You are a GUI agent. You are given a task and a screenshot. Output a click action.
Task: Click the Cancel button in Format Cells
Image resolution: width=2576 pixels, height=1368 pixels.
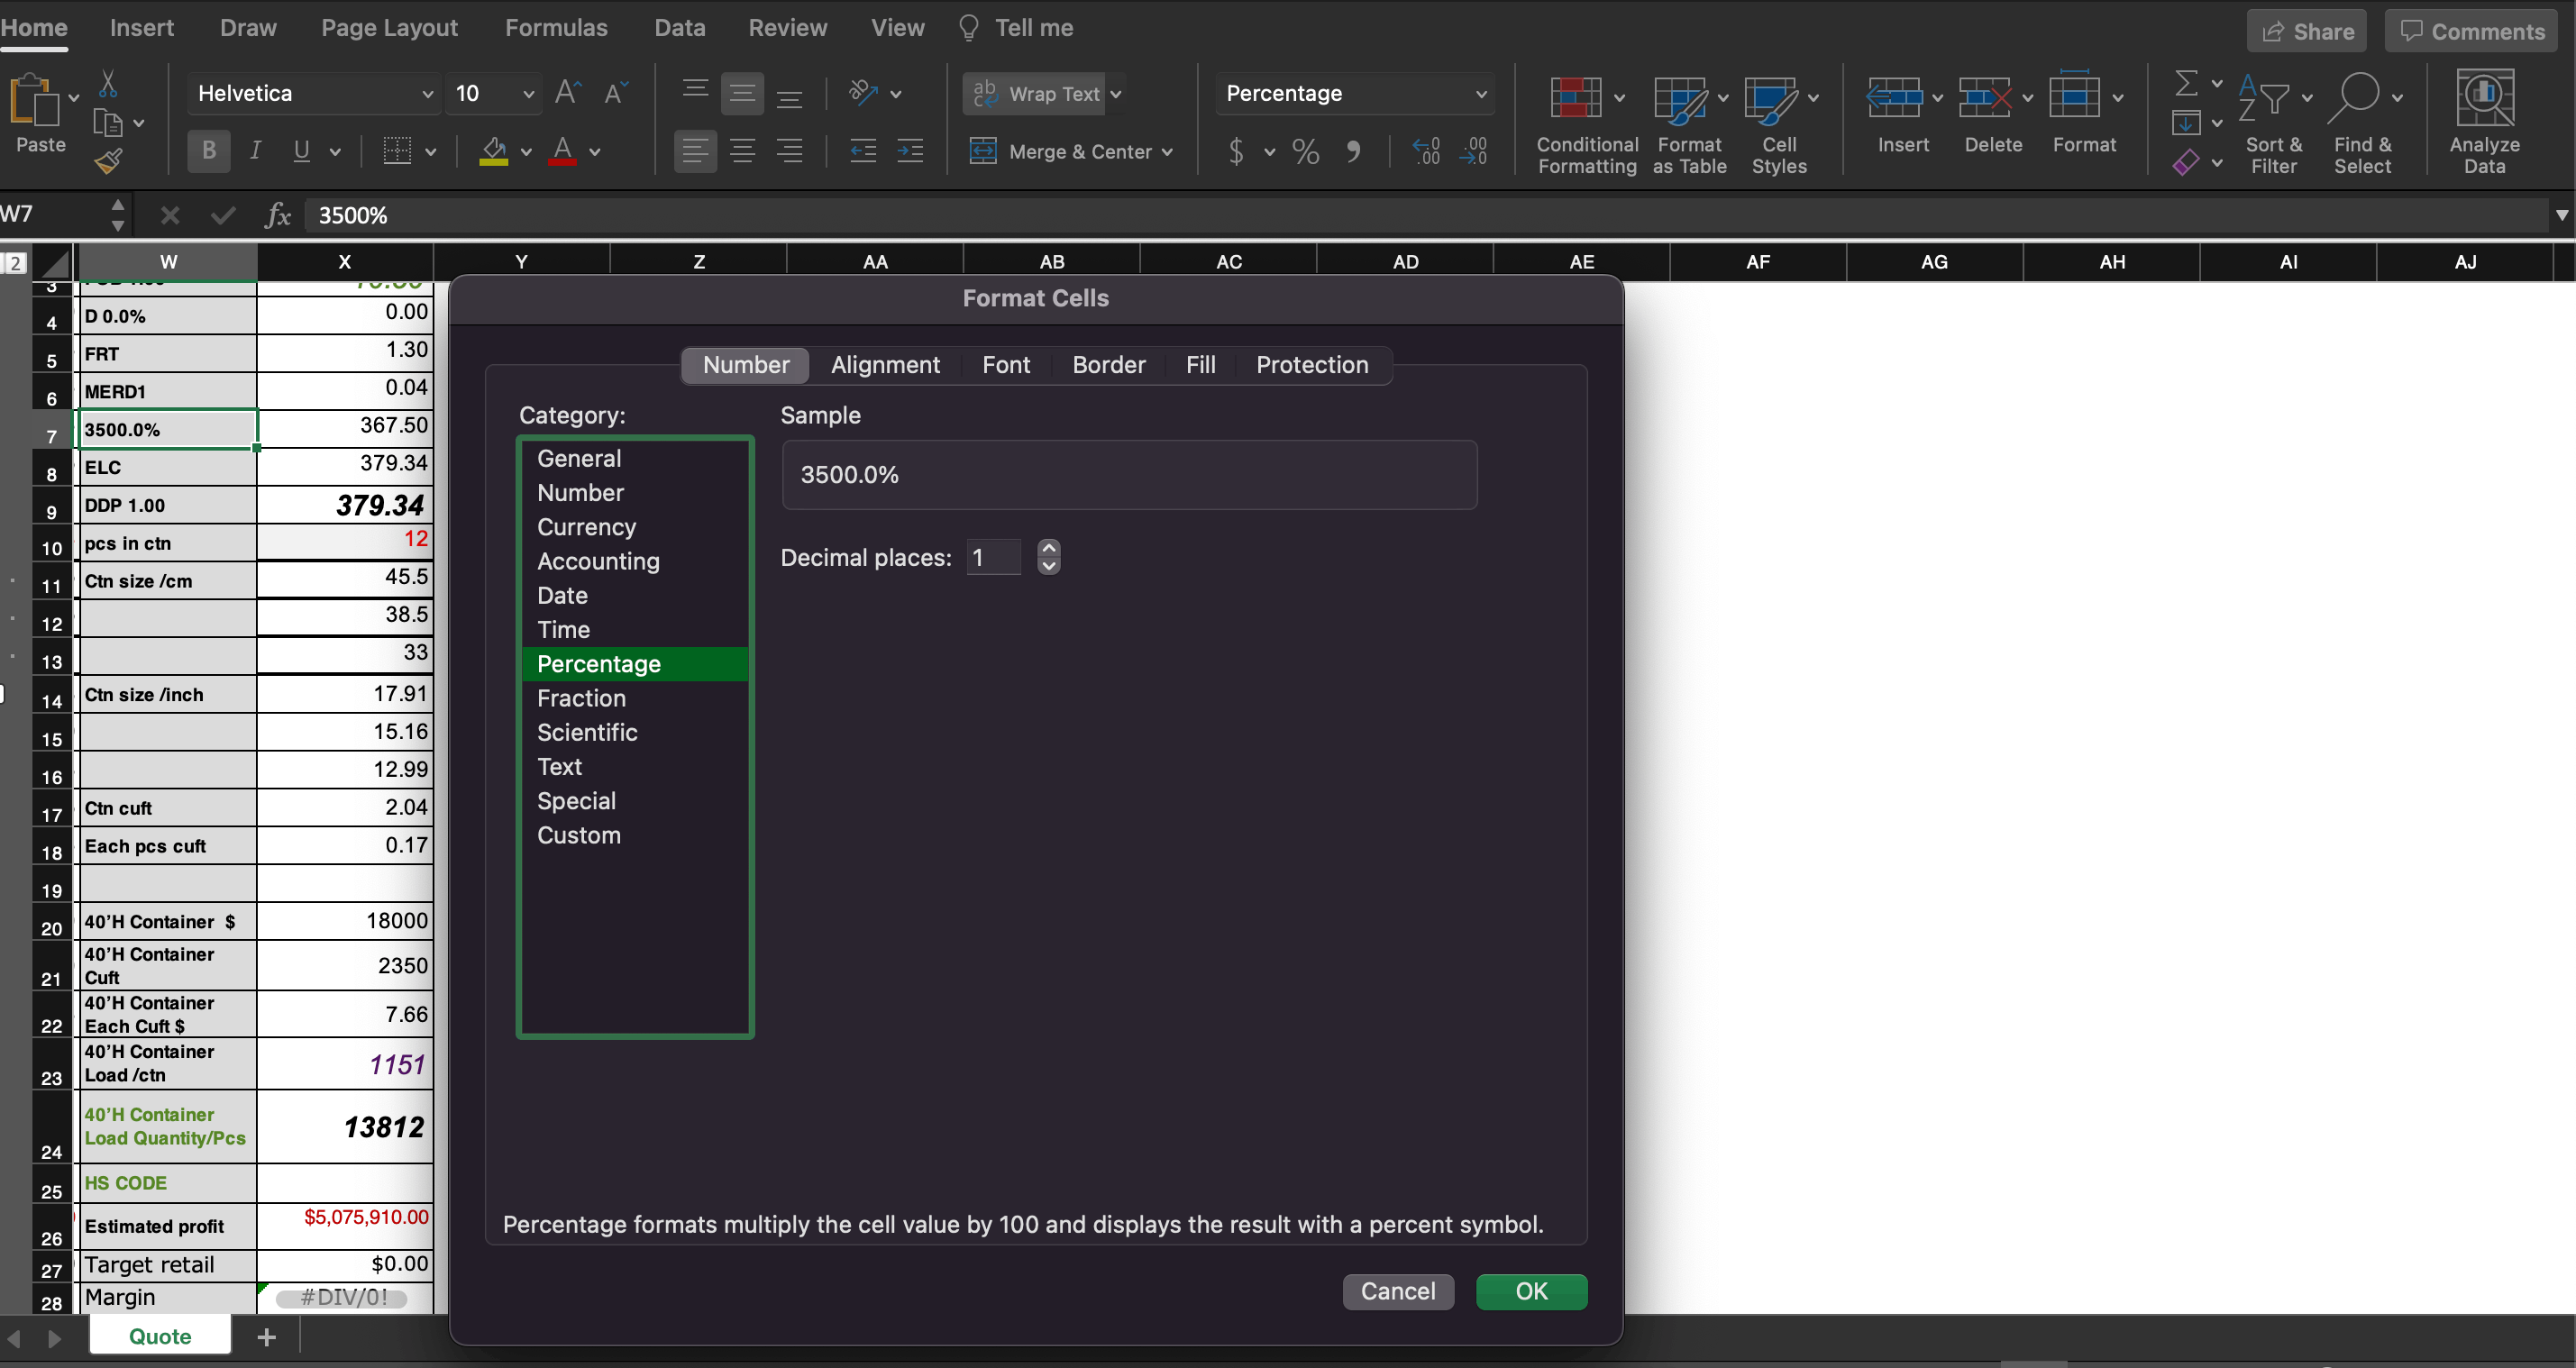click(1397, 1292)
